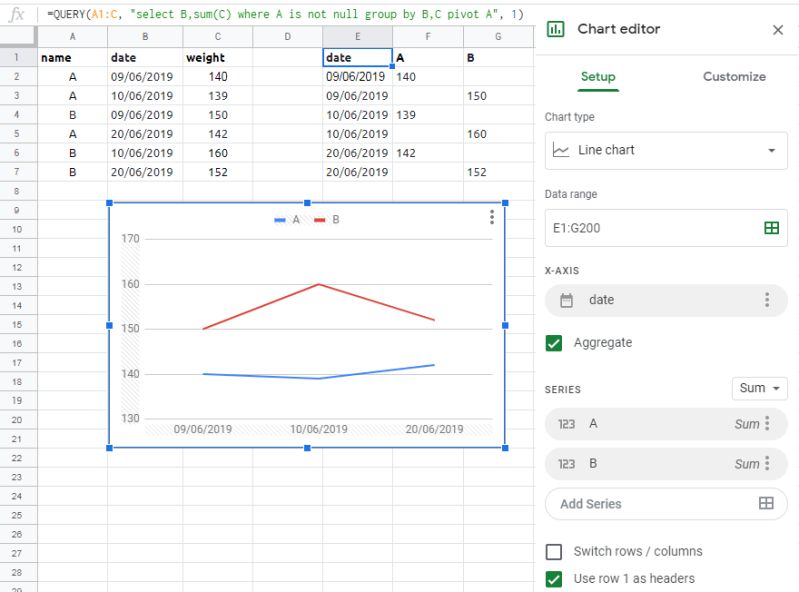Click the 10/06/2019 x-axis label in chart
Image resolution: width=799 pixels, height=592 pixels.
318,429
